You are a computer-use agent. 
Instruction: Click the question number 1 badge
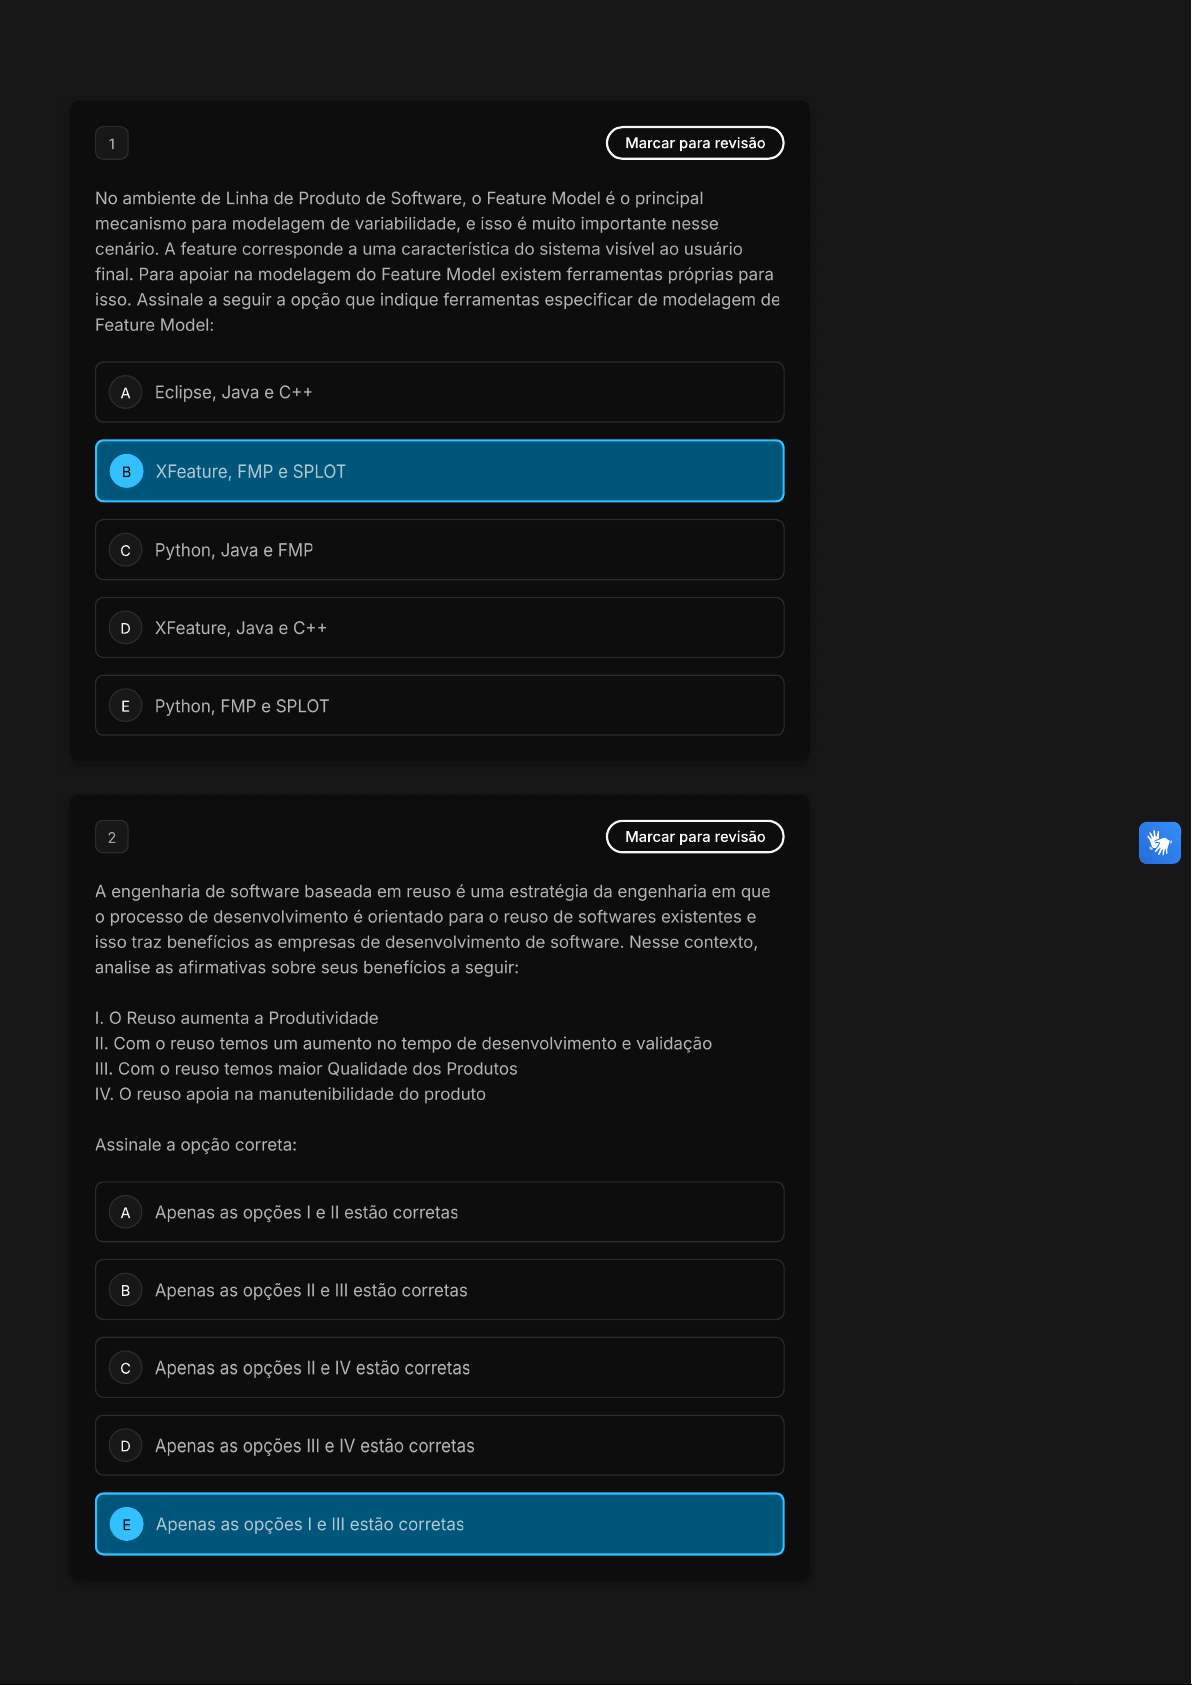click(112, 144)
